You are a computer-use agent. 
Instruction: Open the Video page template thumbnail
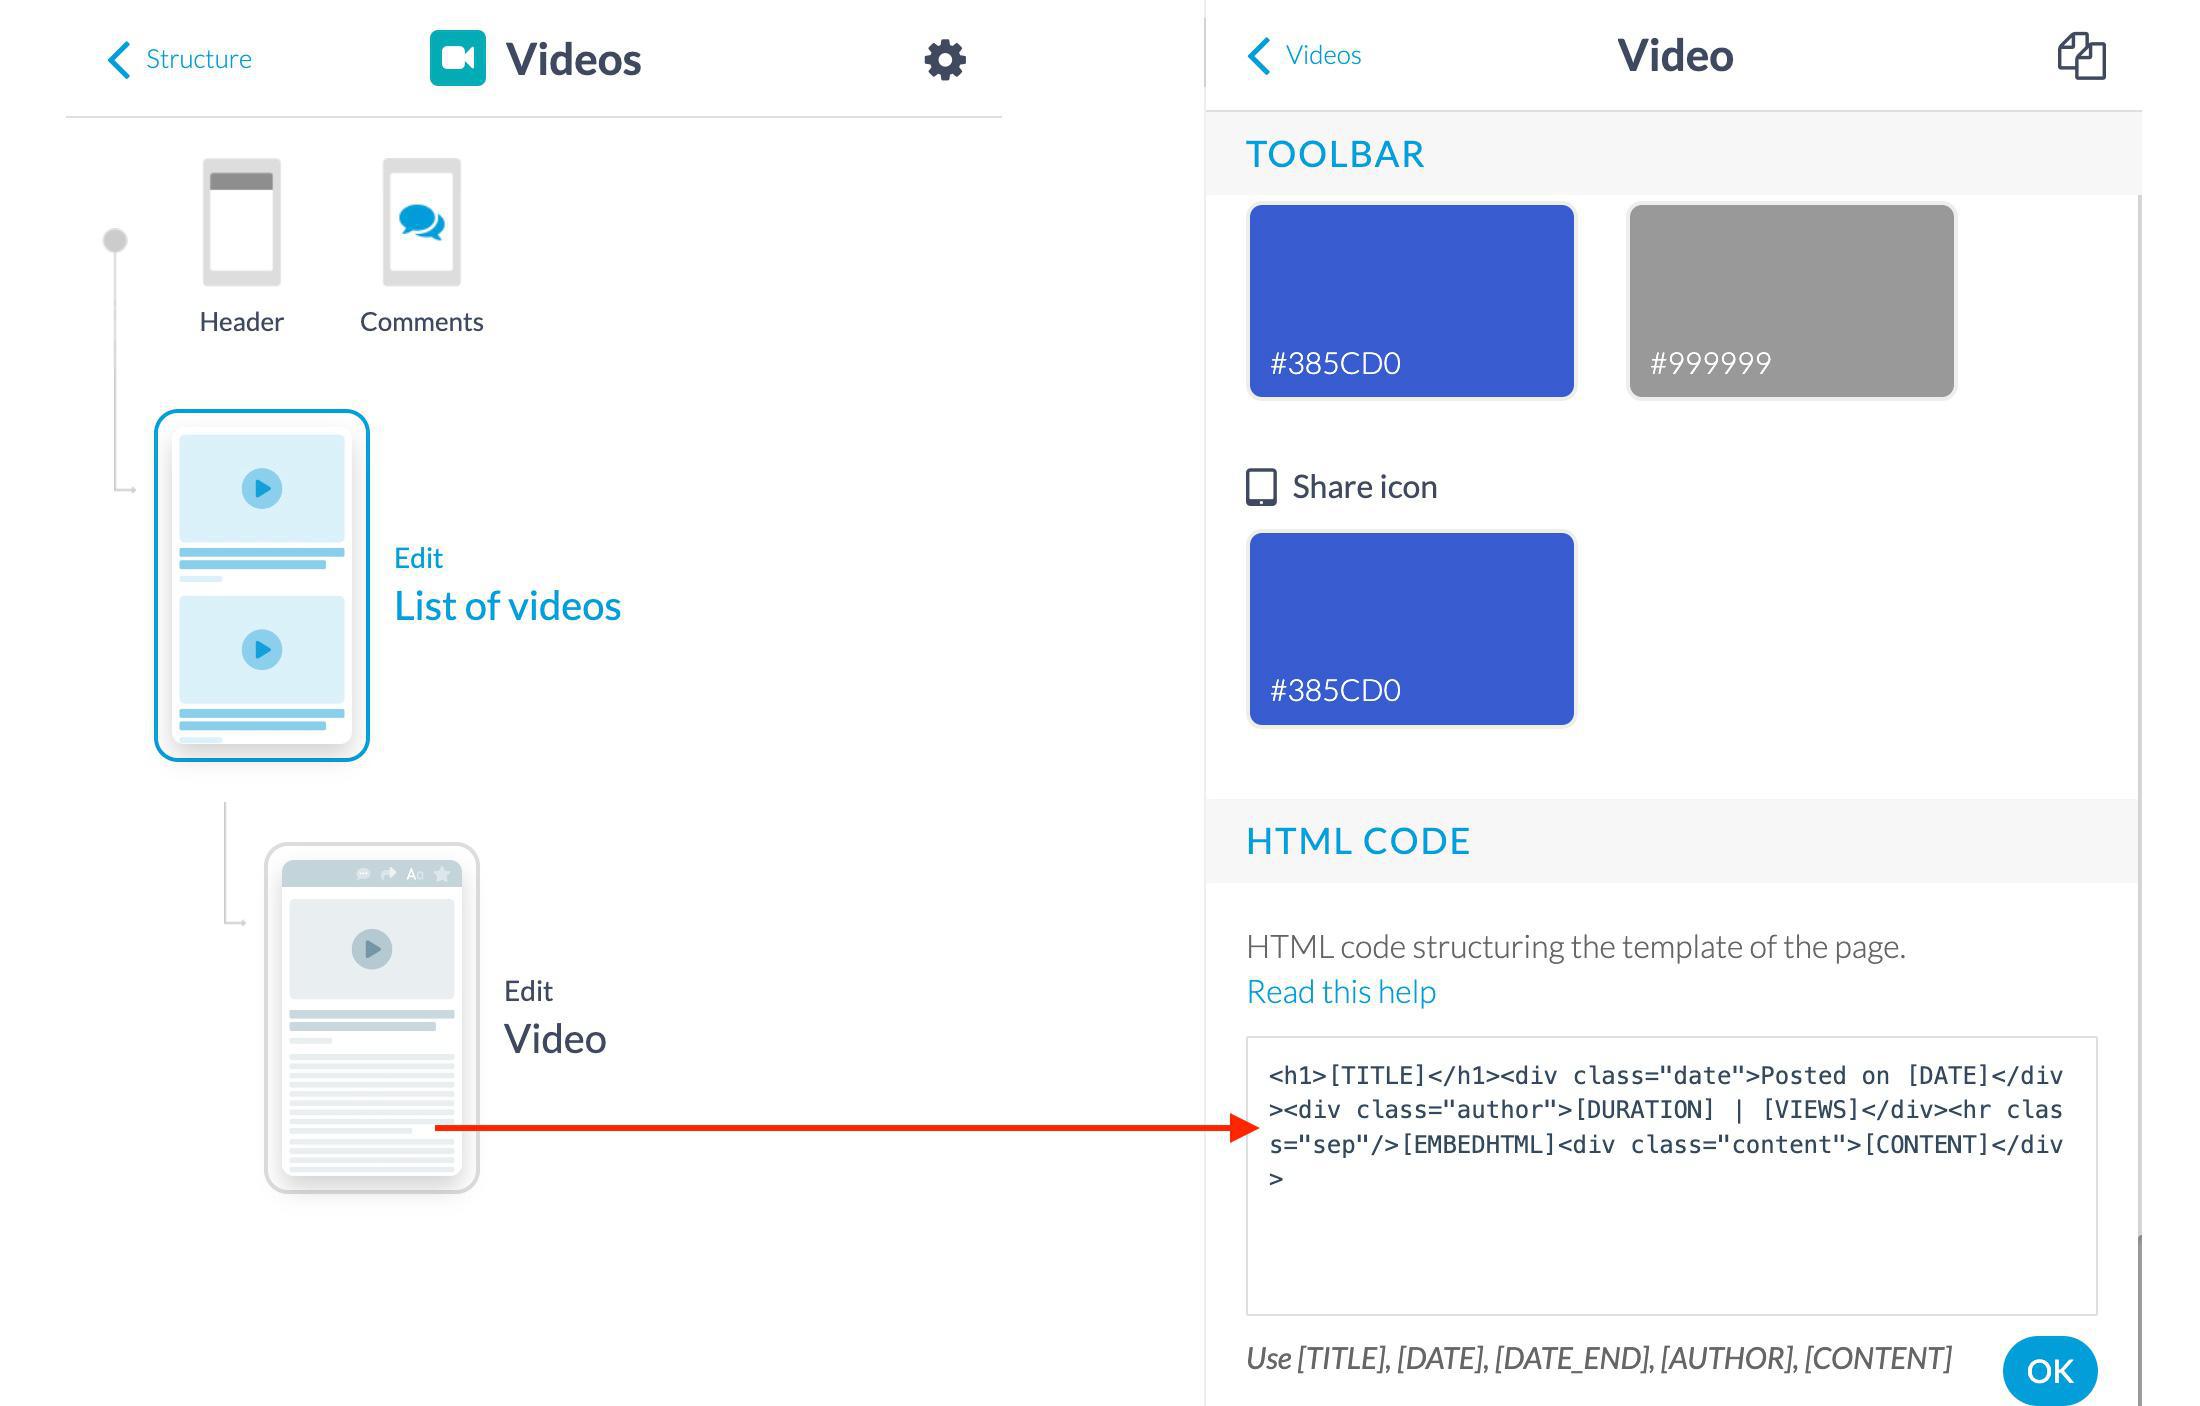(x=371, y=1018)
